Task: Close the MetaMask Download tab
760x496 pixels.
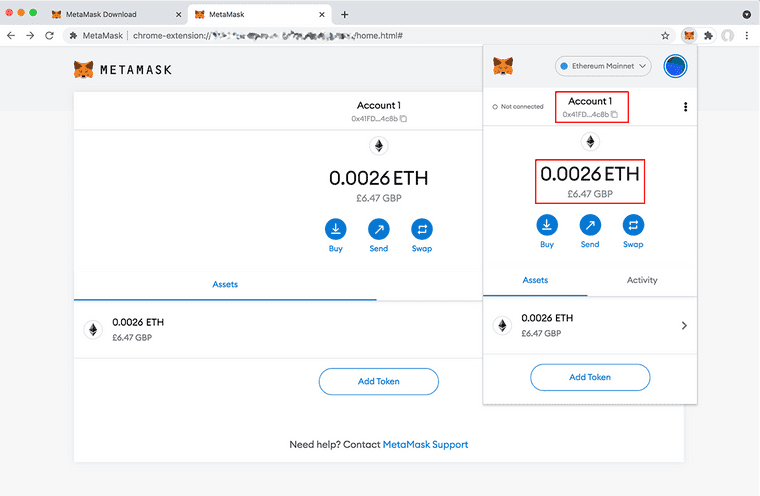Action: [178, 15]
